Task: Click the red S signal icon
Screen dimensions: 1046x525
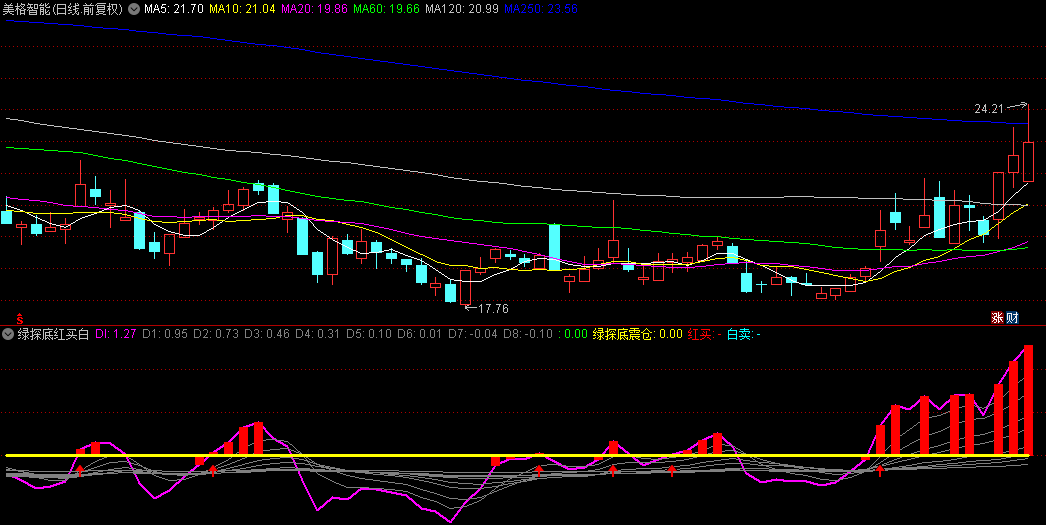Action: point(19,318)
